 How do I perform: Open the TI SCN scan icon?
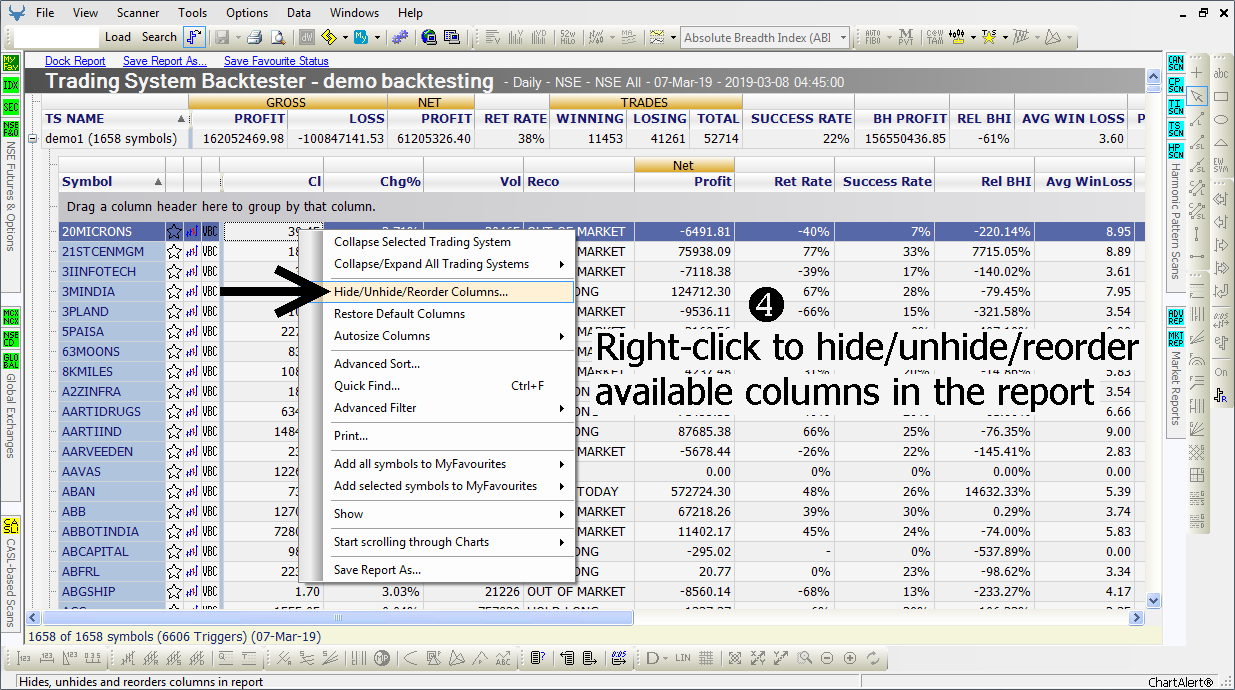coord(1175,107)
